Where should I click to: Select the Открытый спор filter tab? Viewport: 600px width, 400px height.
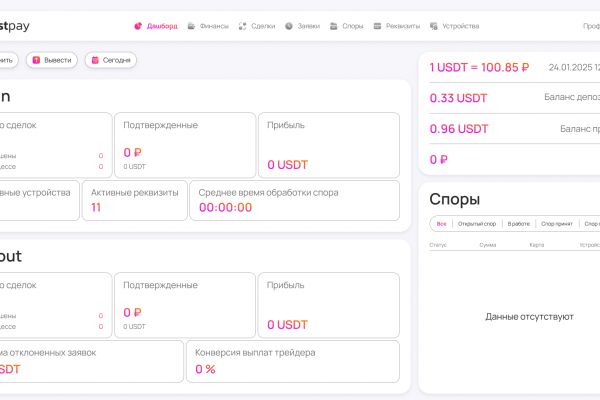point(477,224)
